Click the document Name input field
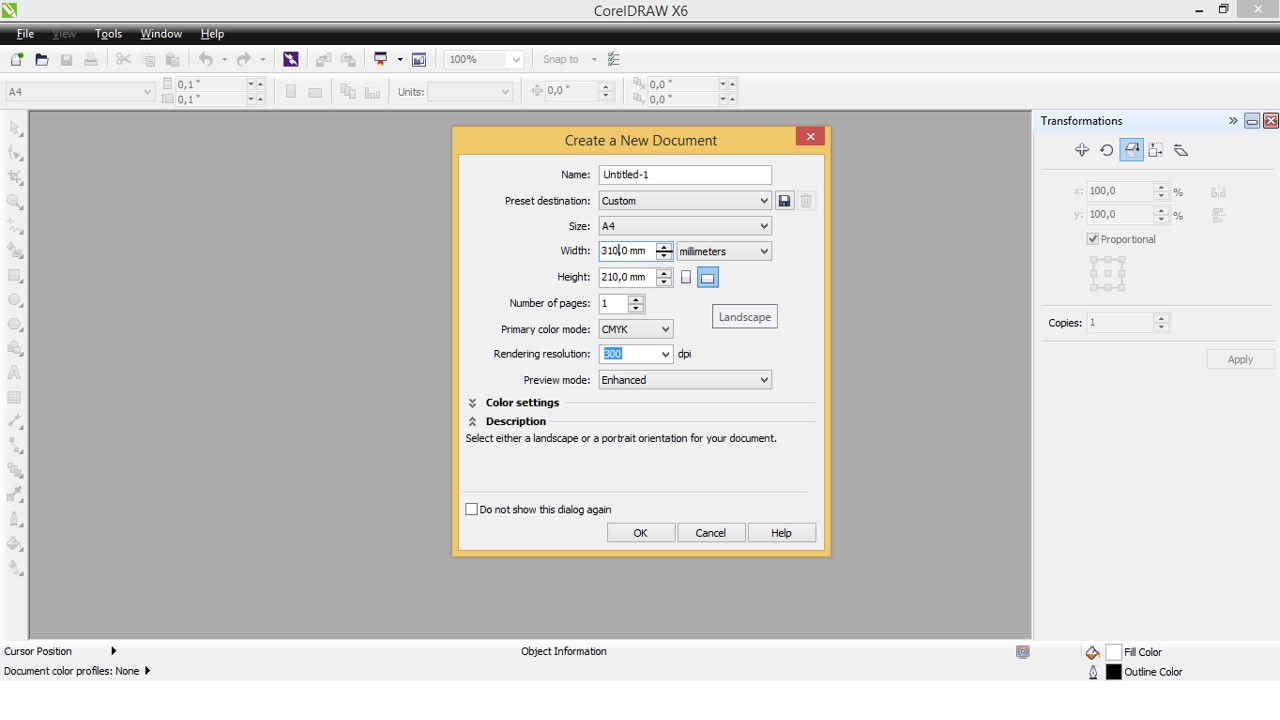 [x=685, y=175]
